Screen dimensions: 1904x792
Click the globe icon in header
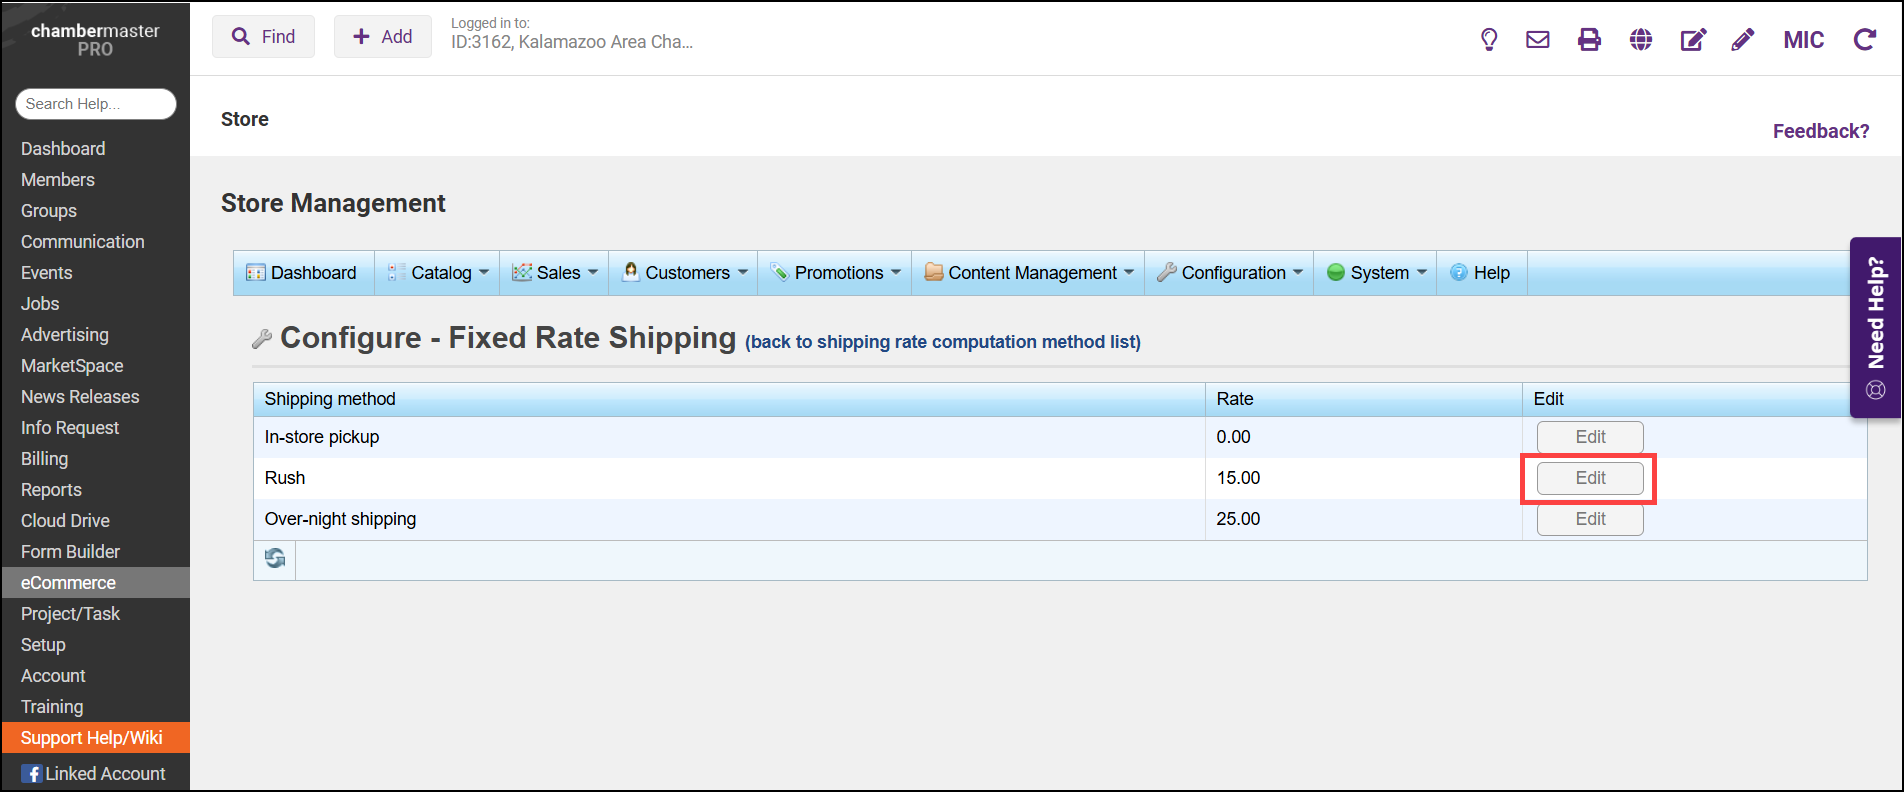pos(1640,40)
